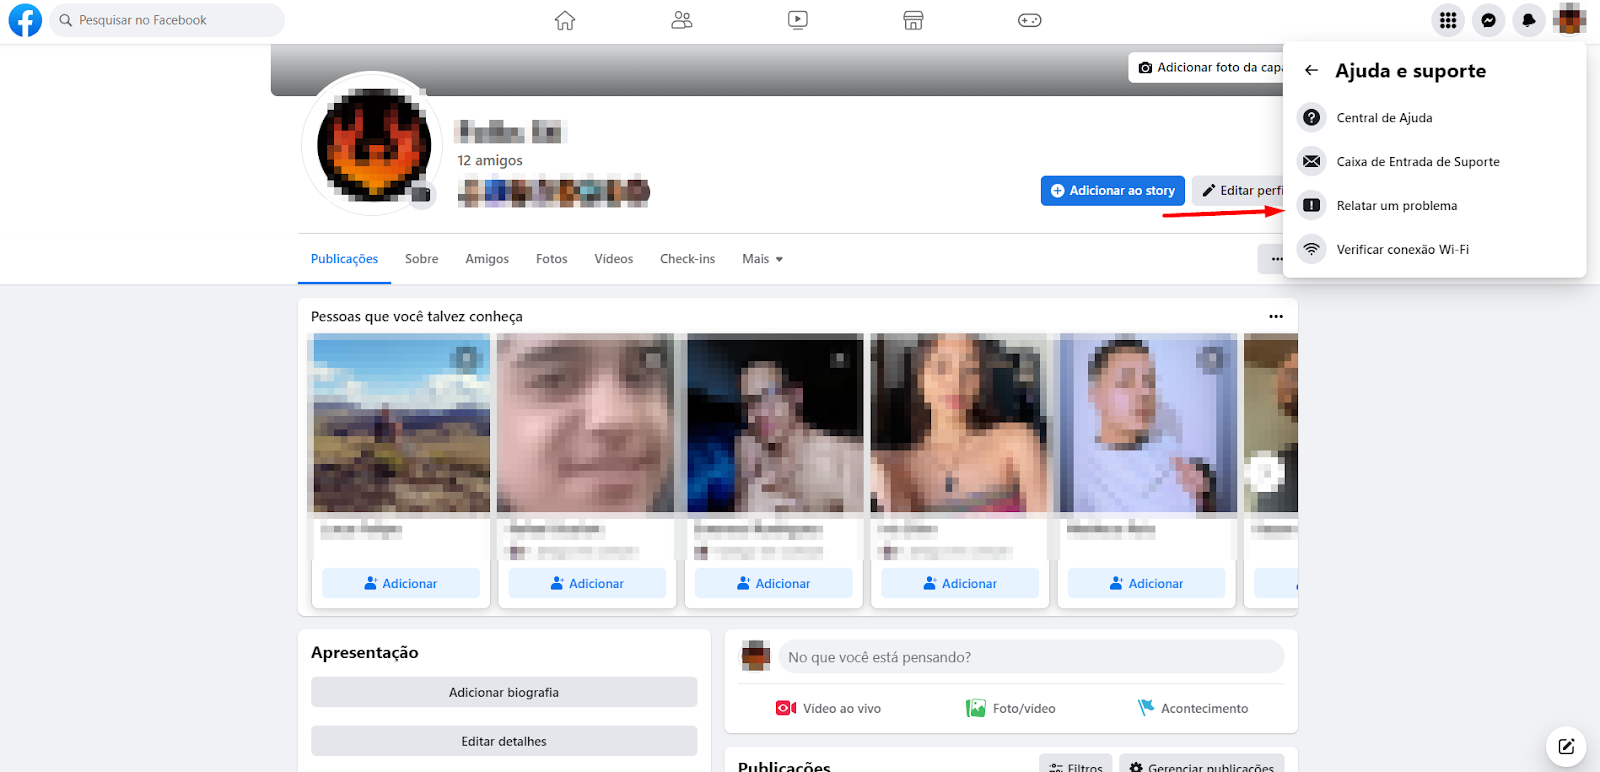The width and height of the screenshot is (1600, 772).
Task: Click the No que você está pensando box
Action: click(1030, 657)
